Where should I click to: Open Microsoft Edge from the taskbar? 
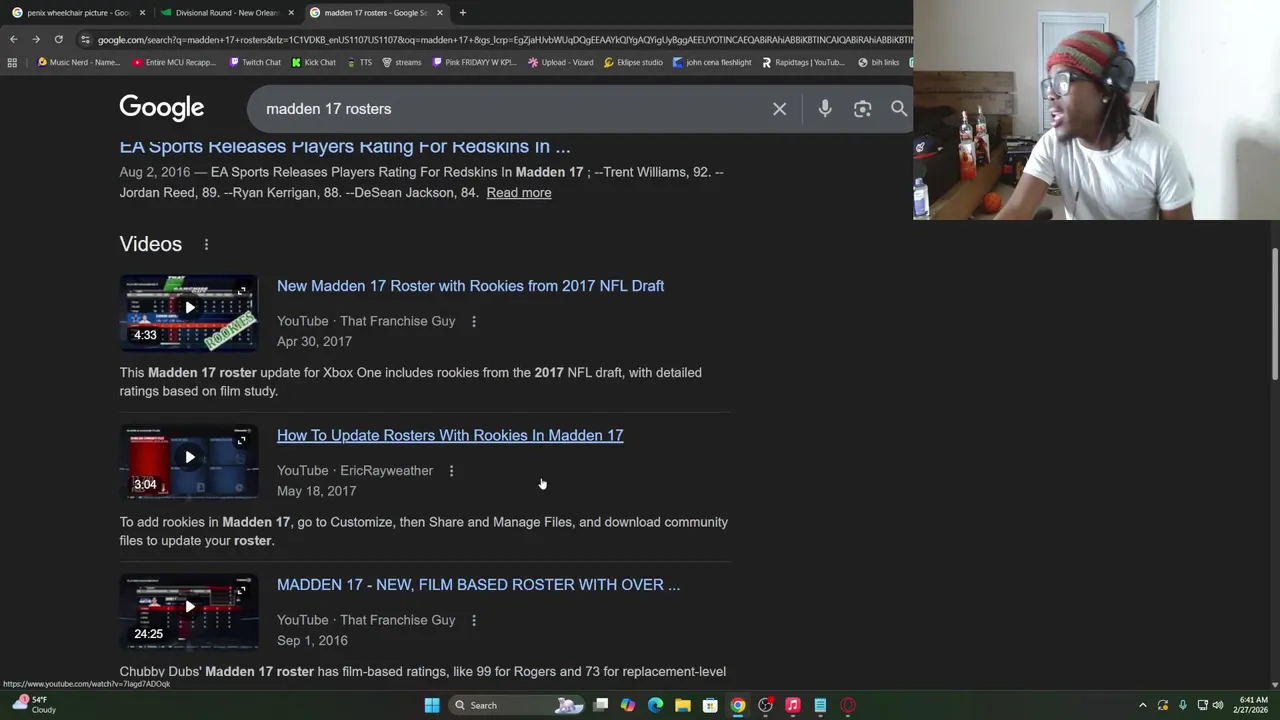(x=655, y=705)
